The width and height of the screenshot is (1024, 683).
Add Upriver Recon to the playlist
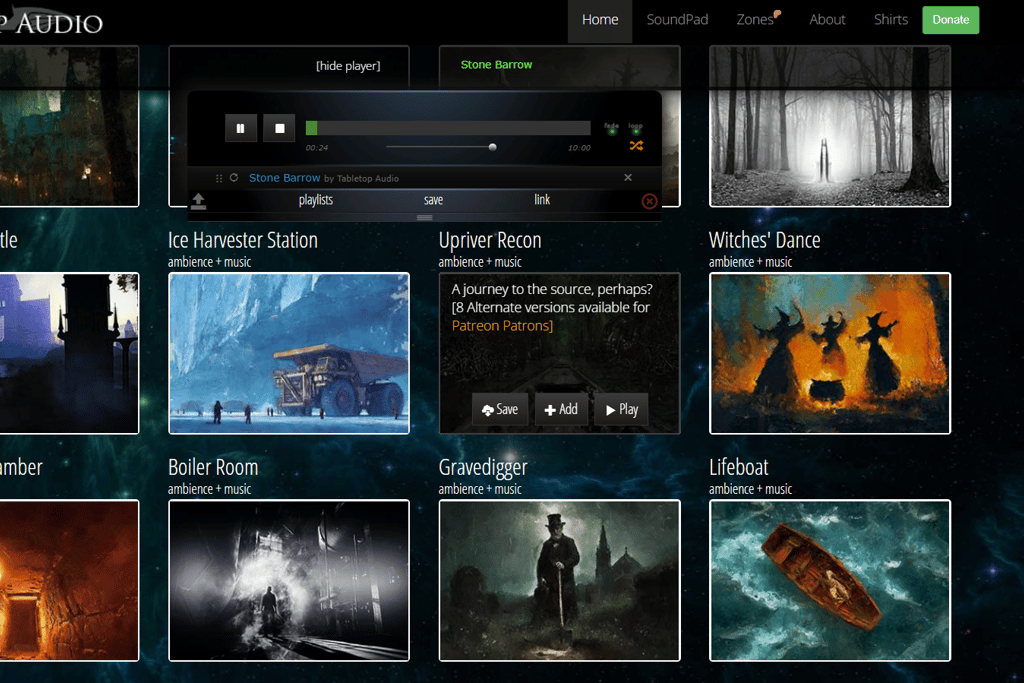561,409
